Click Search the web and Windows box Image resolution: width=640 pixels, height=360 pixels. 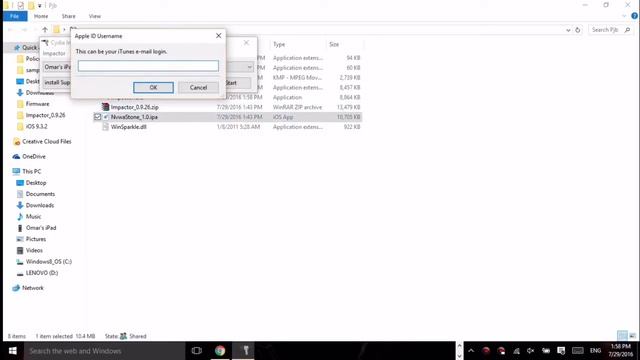pos(104,351)
